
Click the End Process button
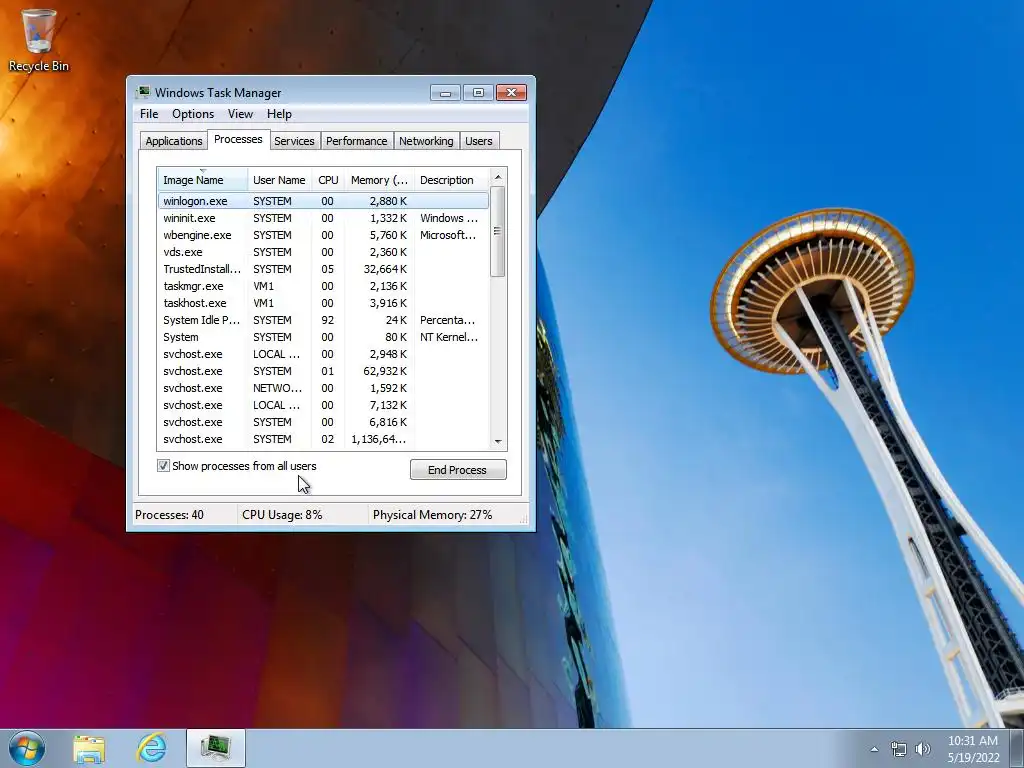(x=458, y=470)
